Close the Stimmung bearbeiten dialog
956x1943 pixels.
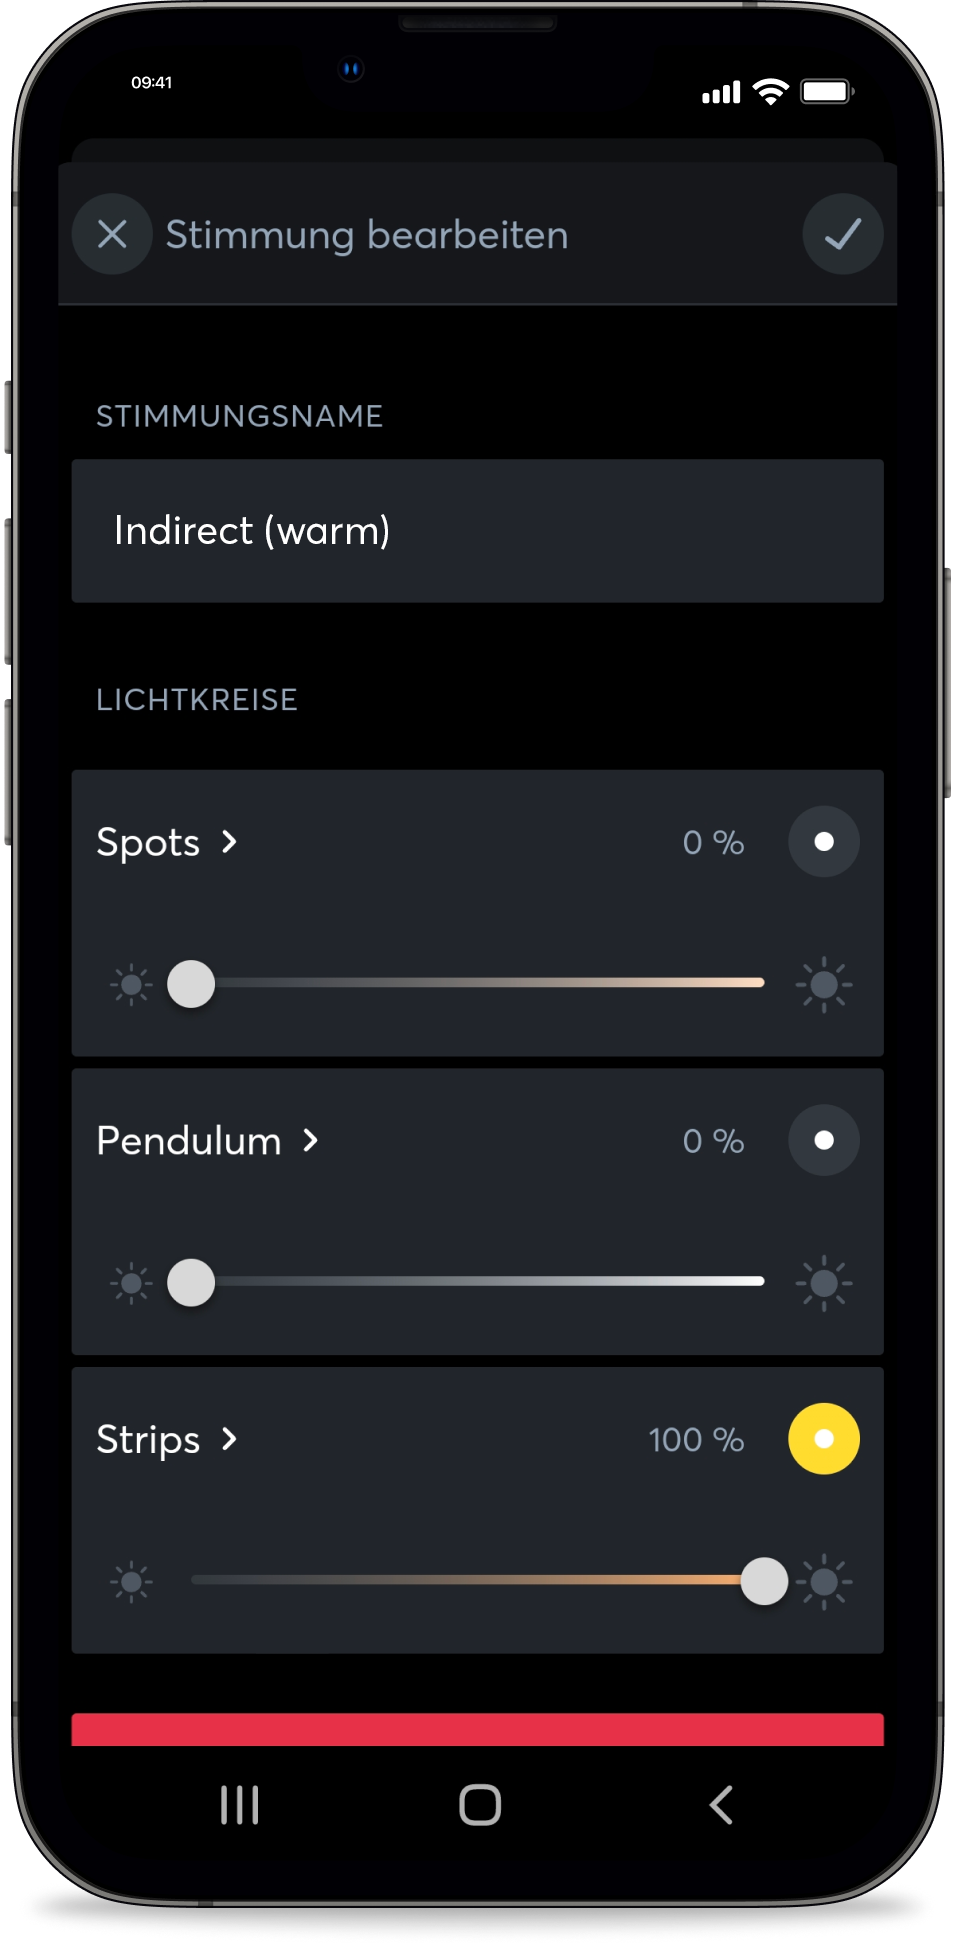click(x=112, y=235)
